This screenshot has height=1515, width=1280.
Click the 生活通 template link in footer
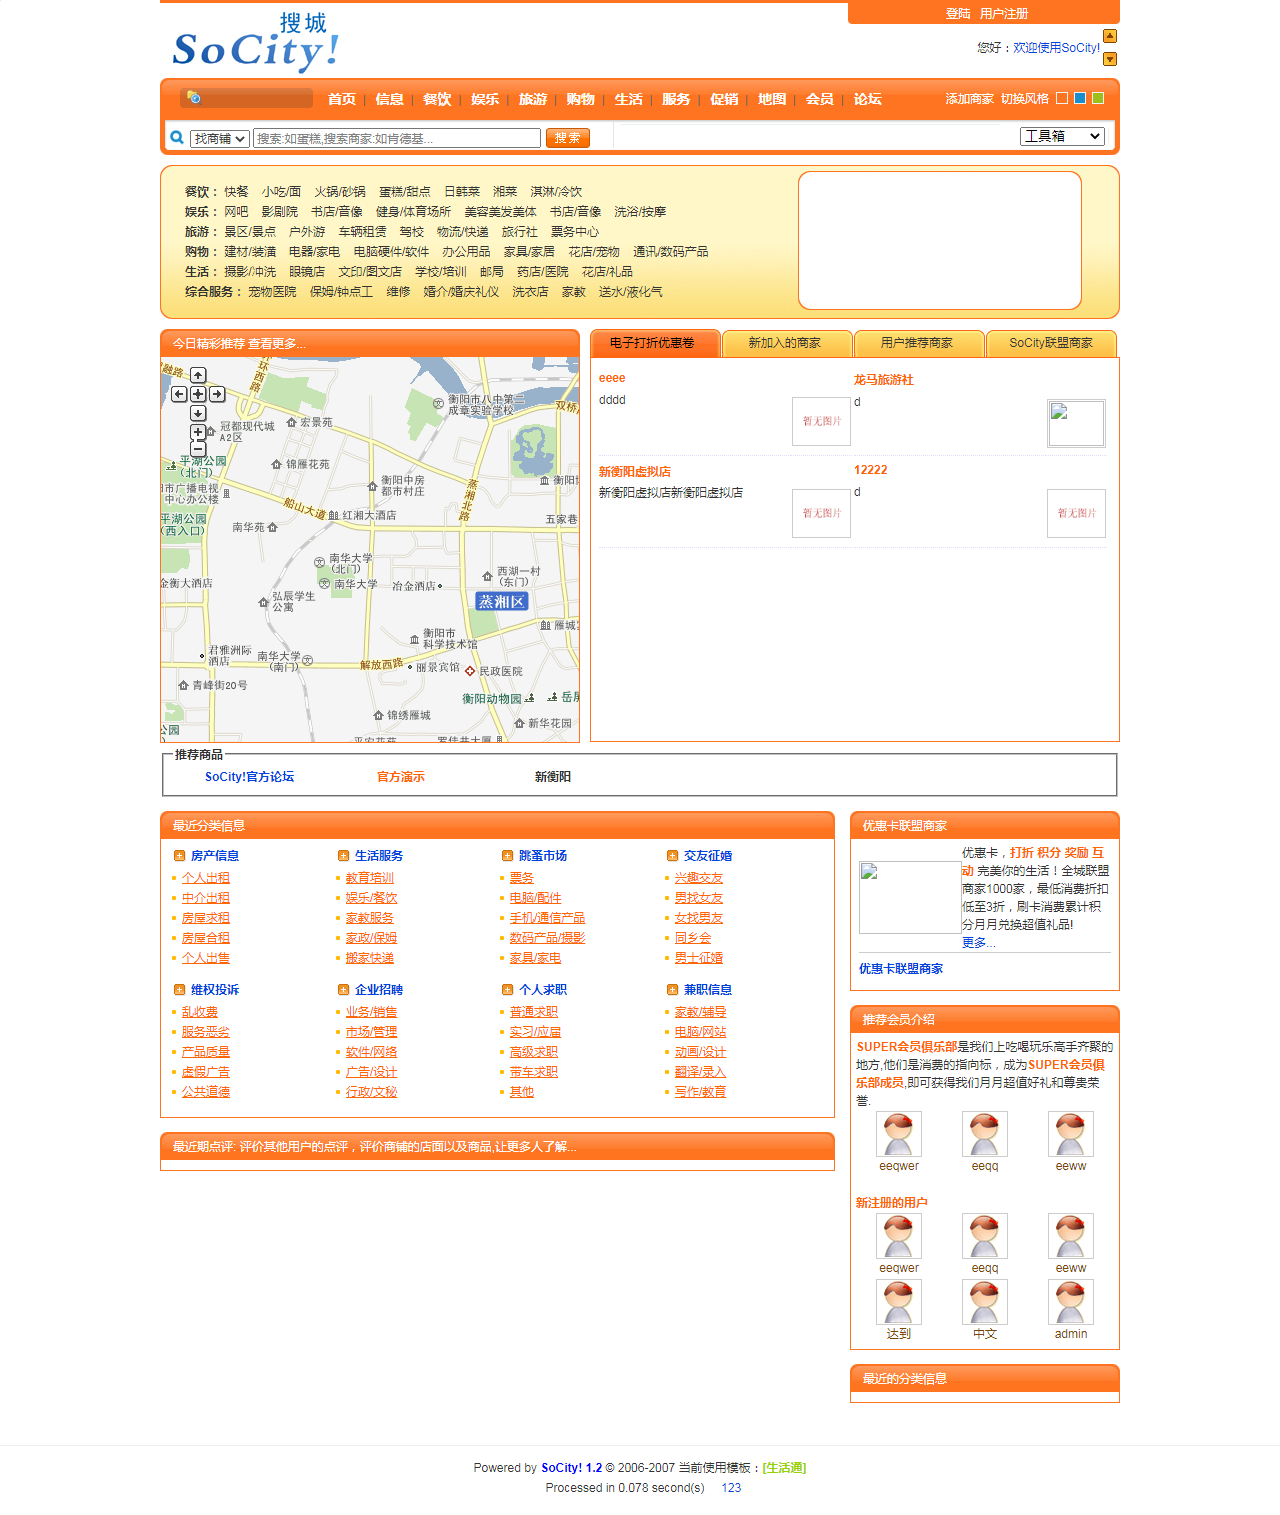click(x=785, y=1468)
